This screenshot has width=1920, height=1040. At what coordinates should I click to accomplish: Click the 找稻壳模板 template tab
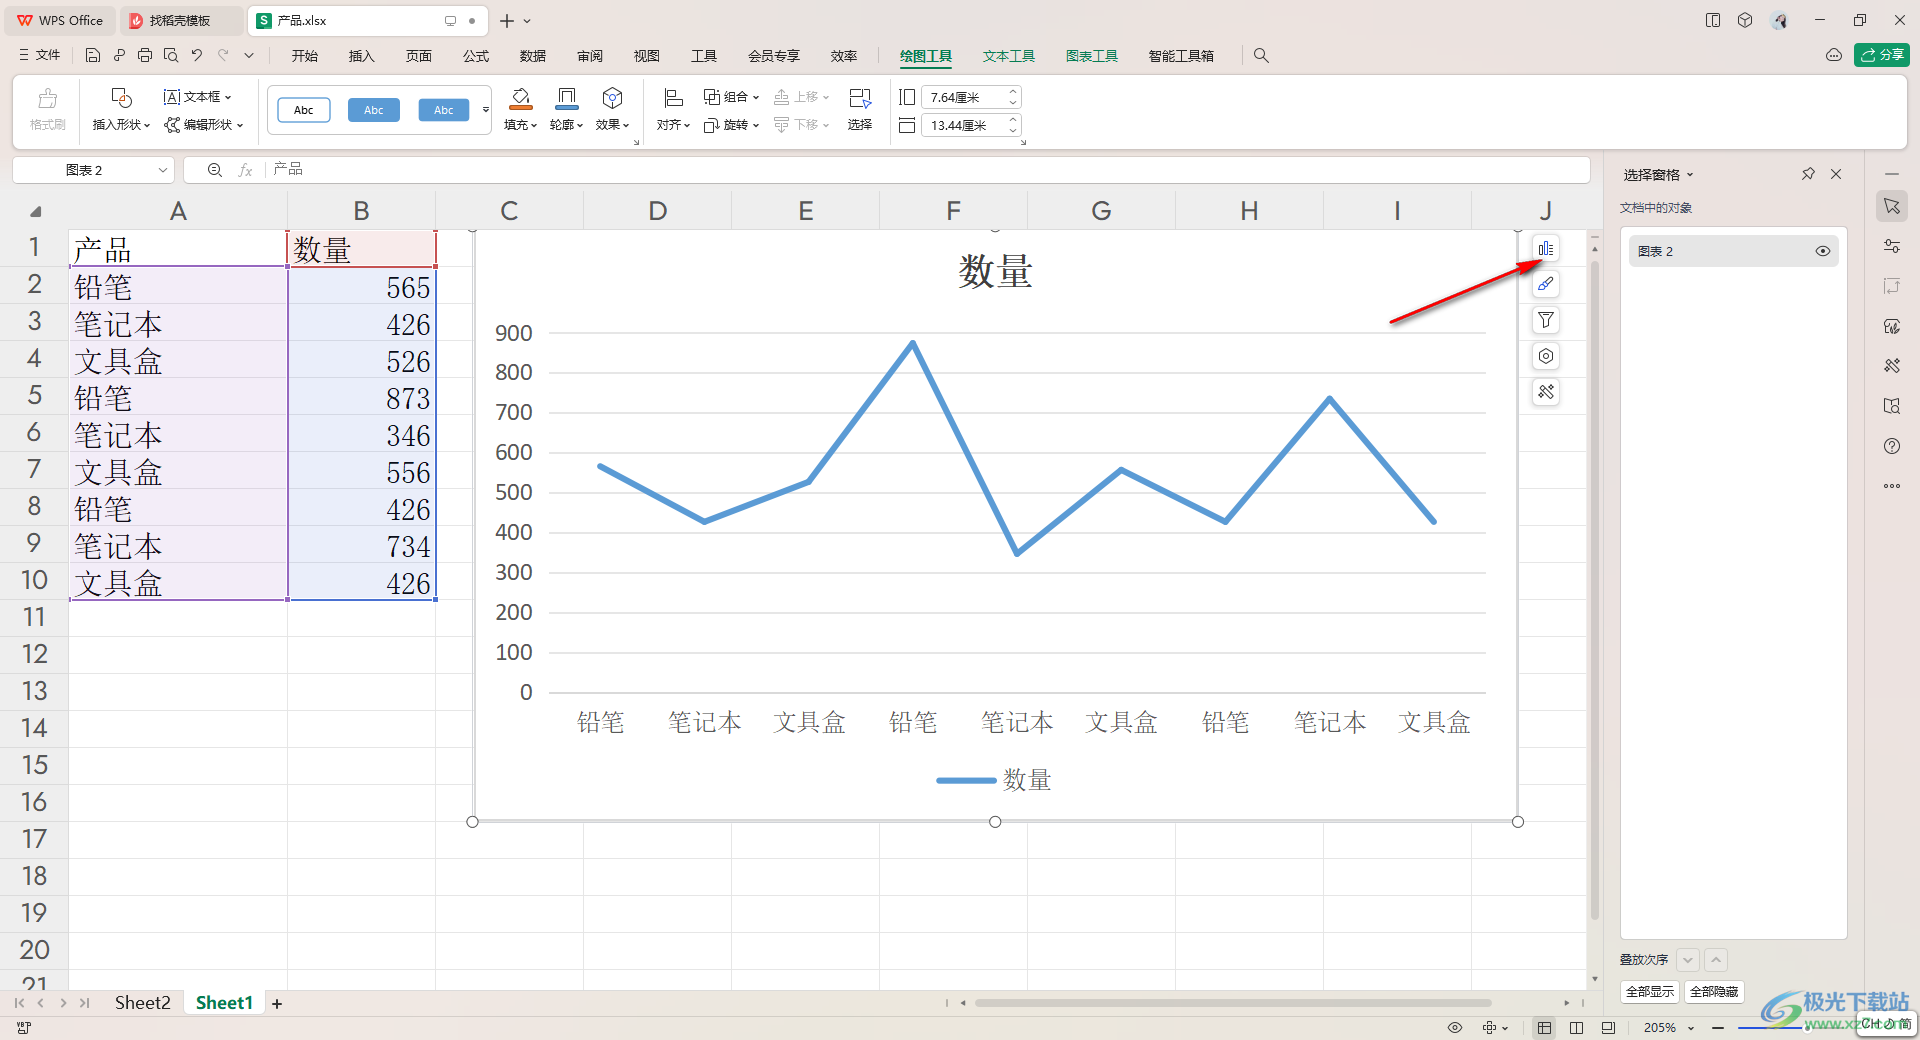click(180, 20)
